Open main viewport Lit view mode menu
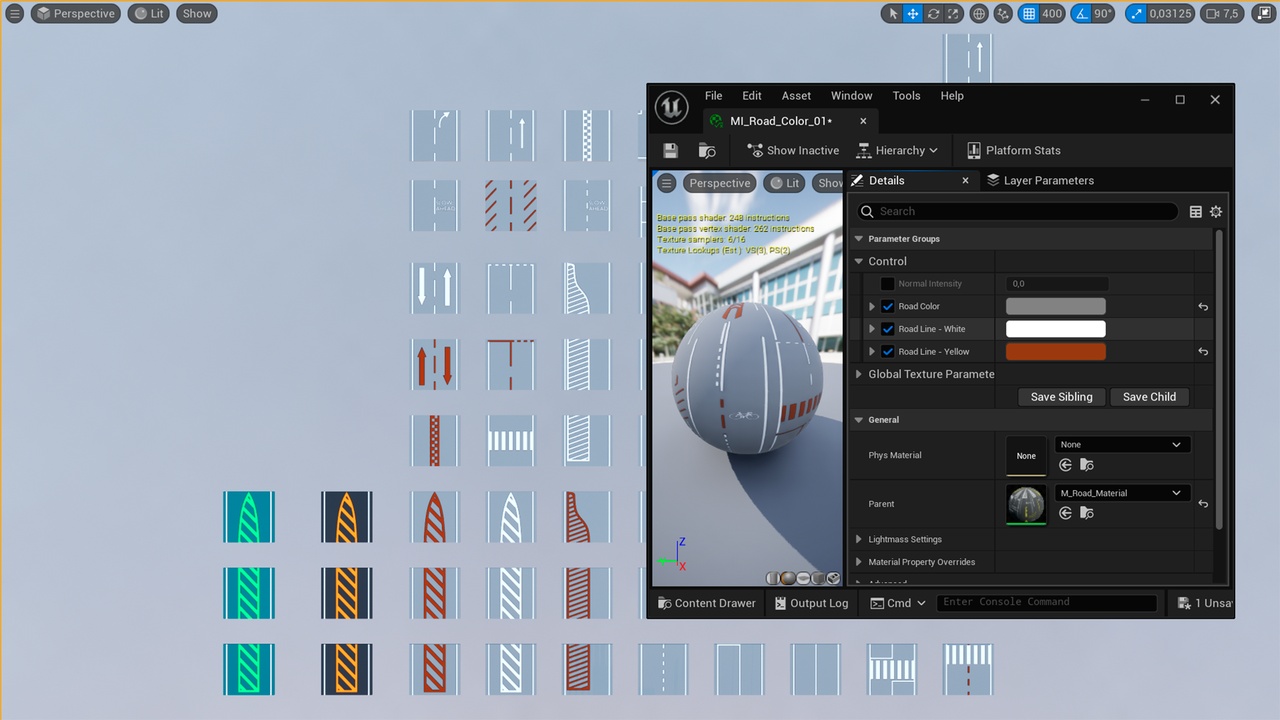Screen dimensions: 1280x720 point(149,14)
